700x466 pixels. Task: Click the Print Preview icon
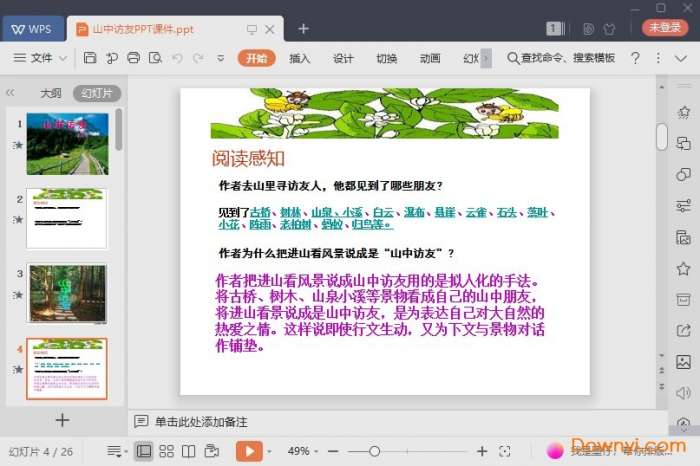click(x=155, y=58)
